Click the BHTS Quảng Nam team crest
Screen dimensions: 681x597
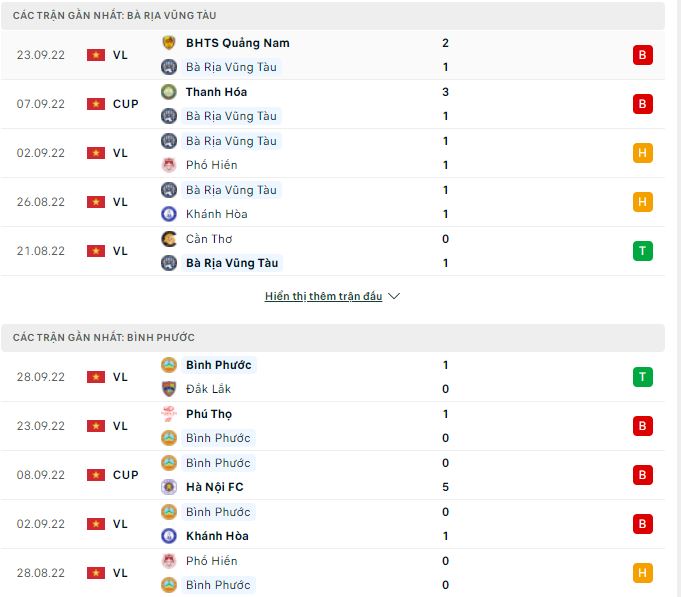click(168, 43)
